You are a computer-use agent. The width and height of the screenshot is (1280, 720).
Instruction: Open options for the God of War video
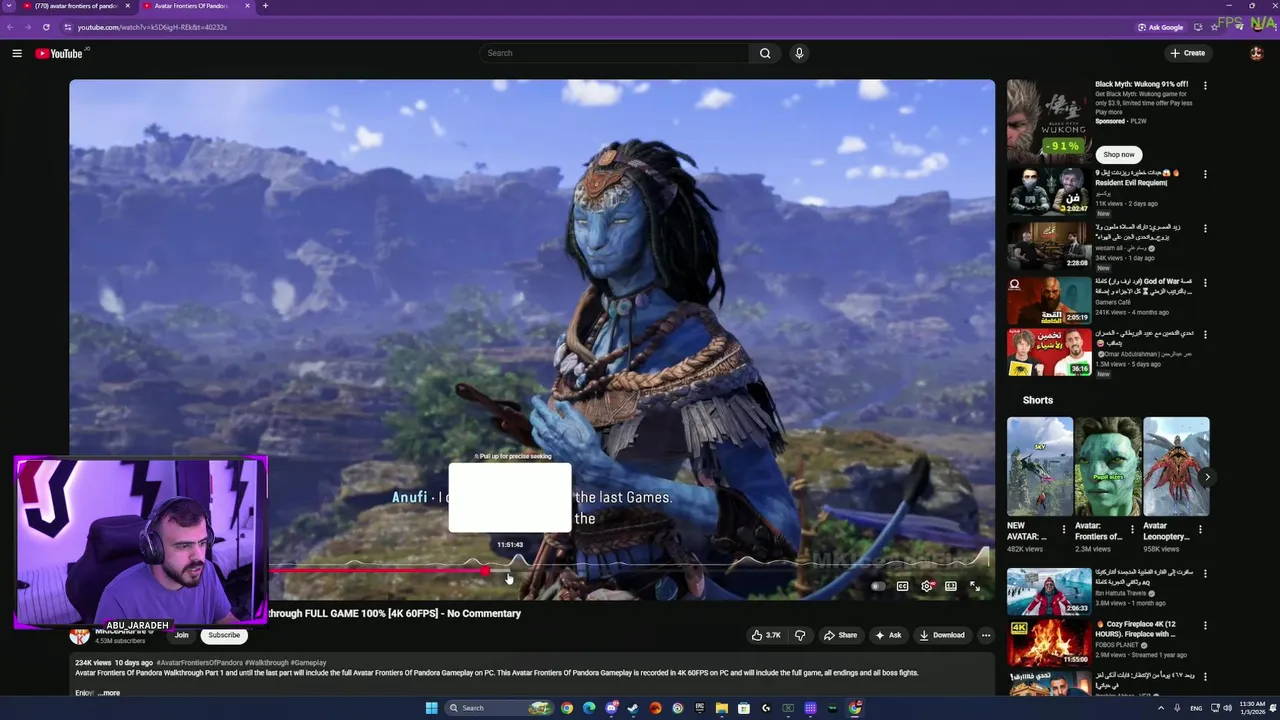1205,282
